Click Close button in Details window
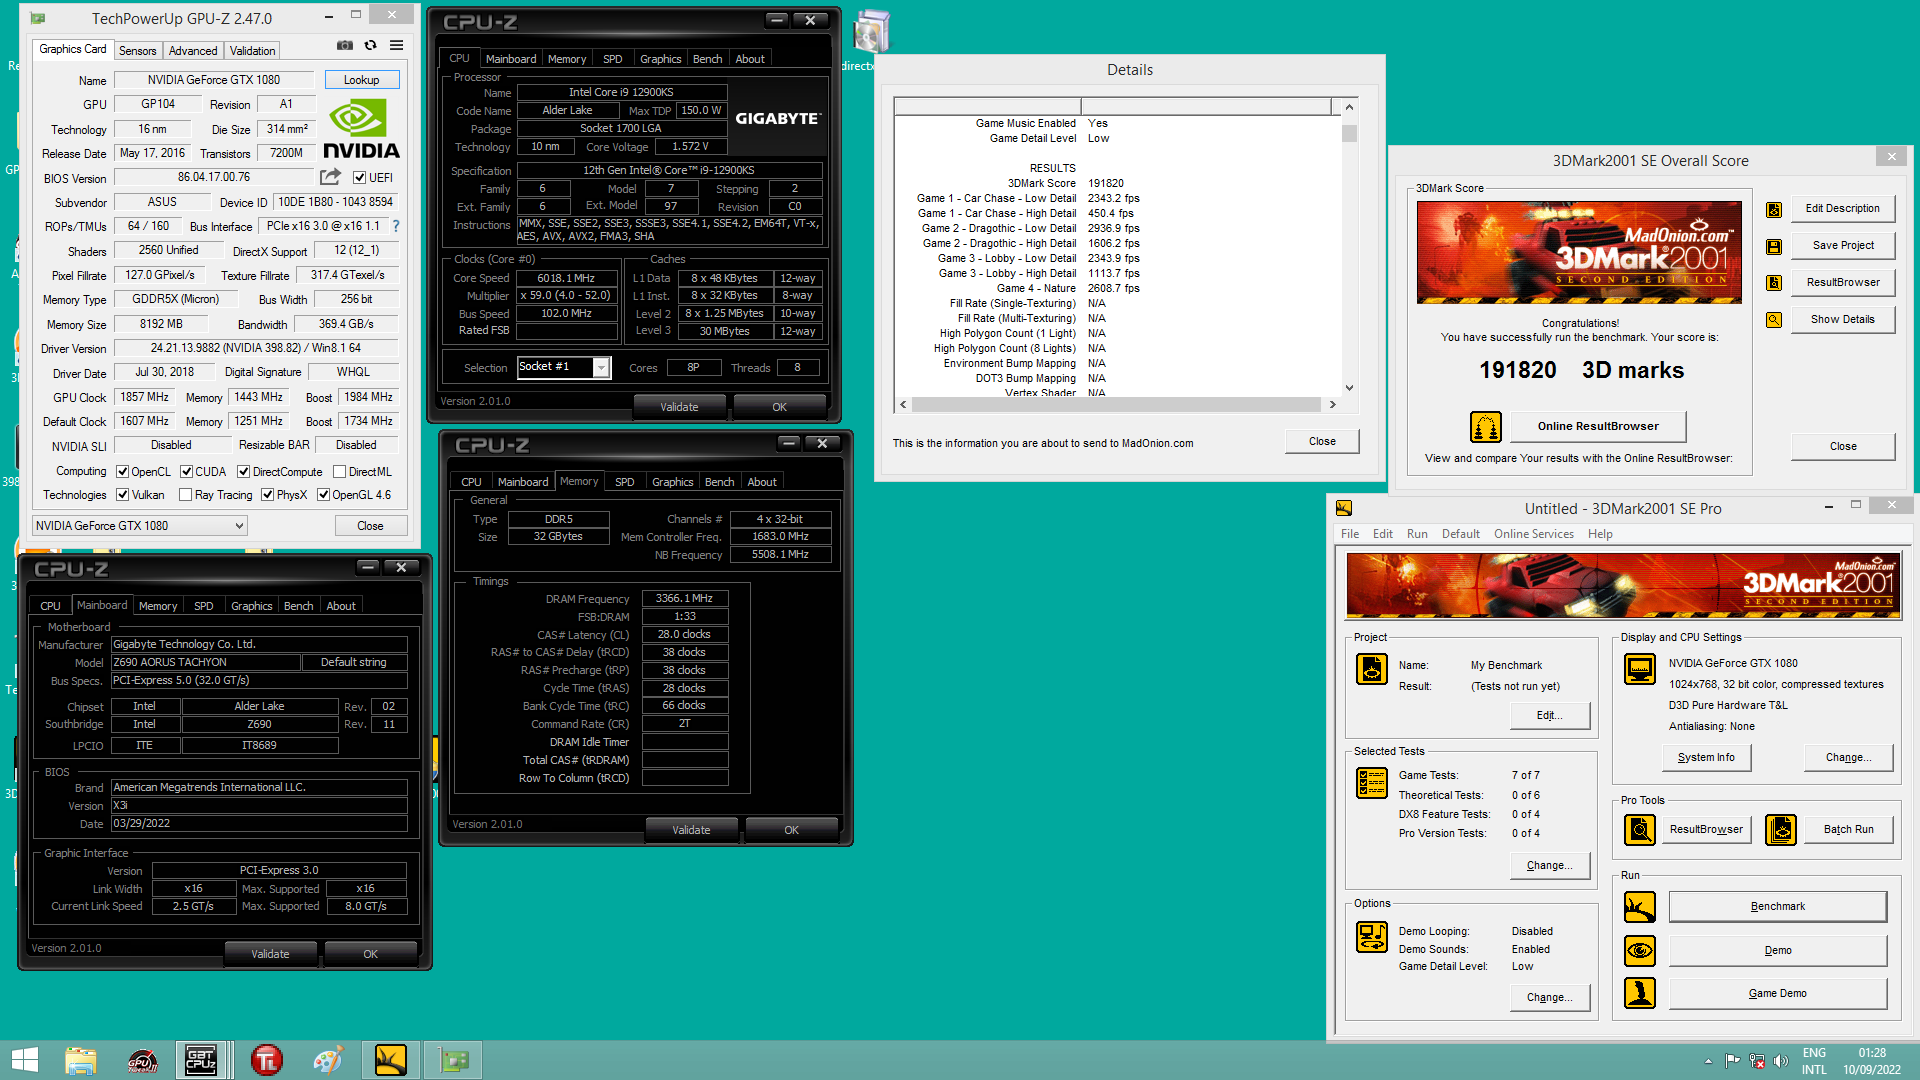The height and width of the screenshot is (1080, 1920). pyautogui.click(x=1322, y=441)
